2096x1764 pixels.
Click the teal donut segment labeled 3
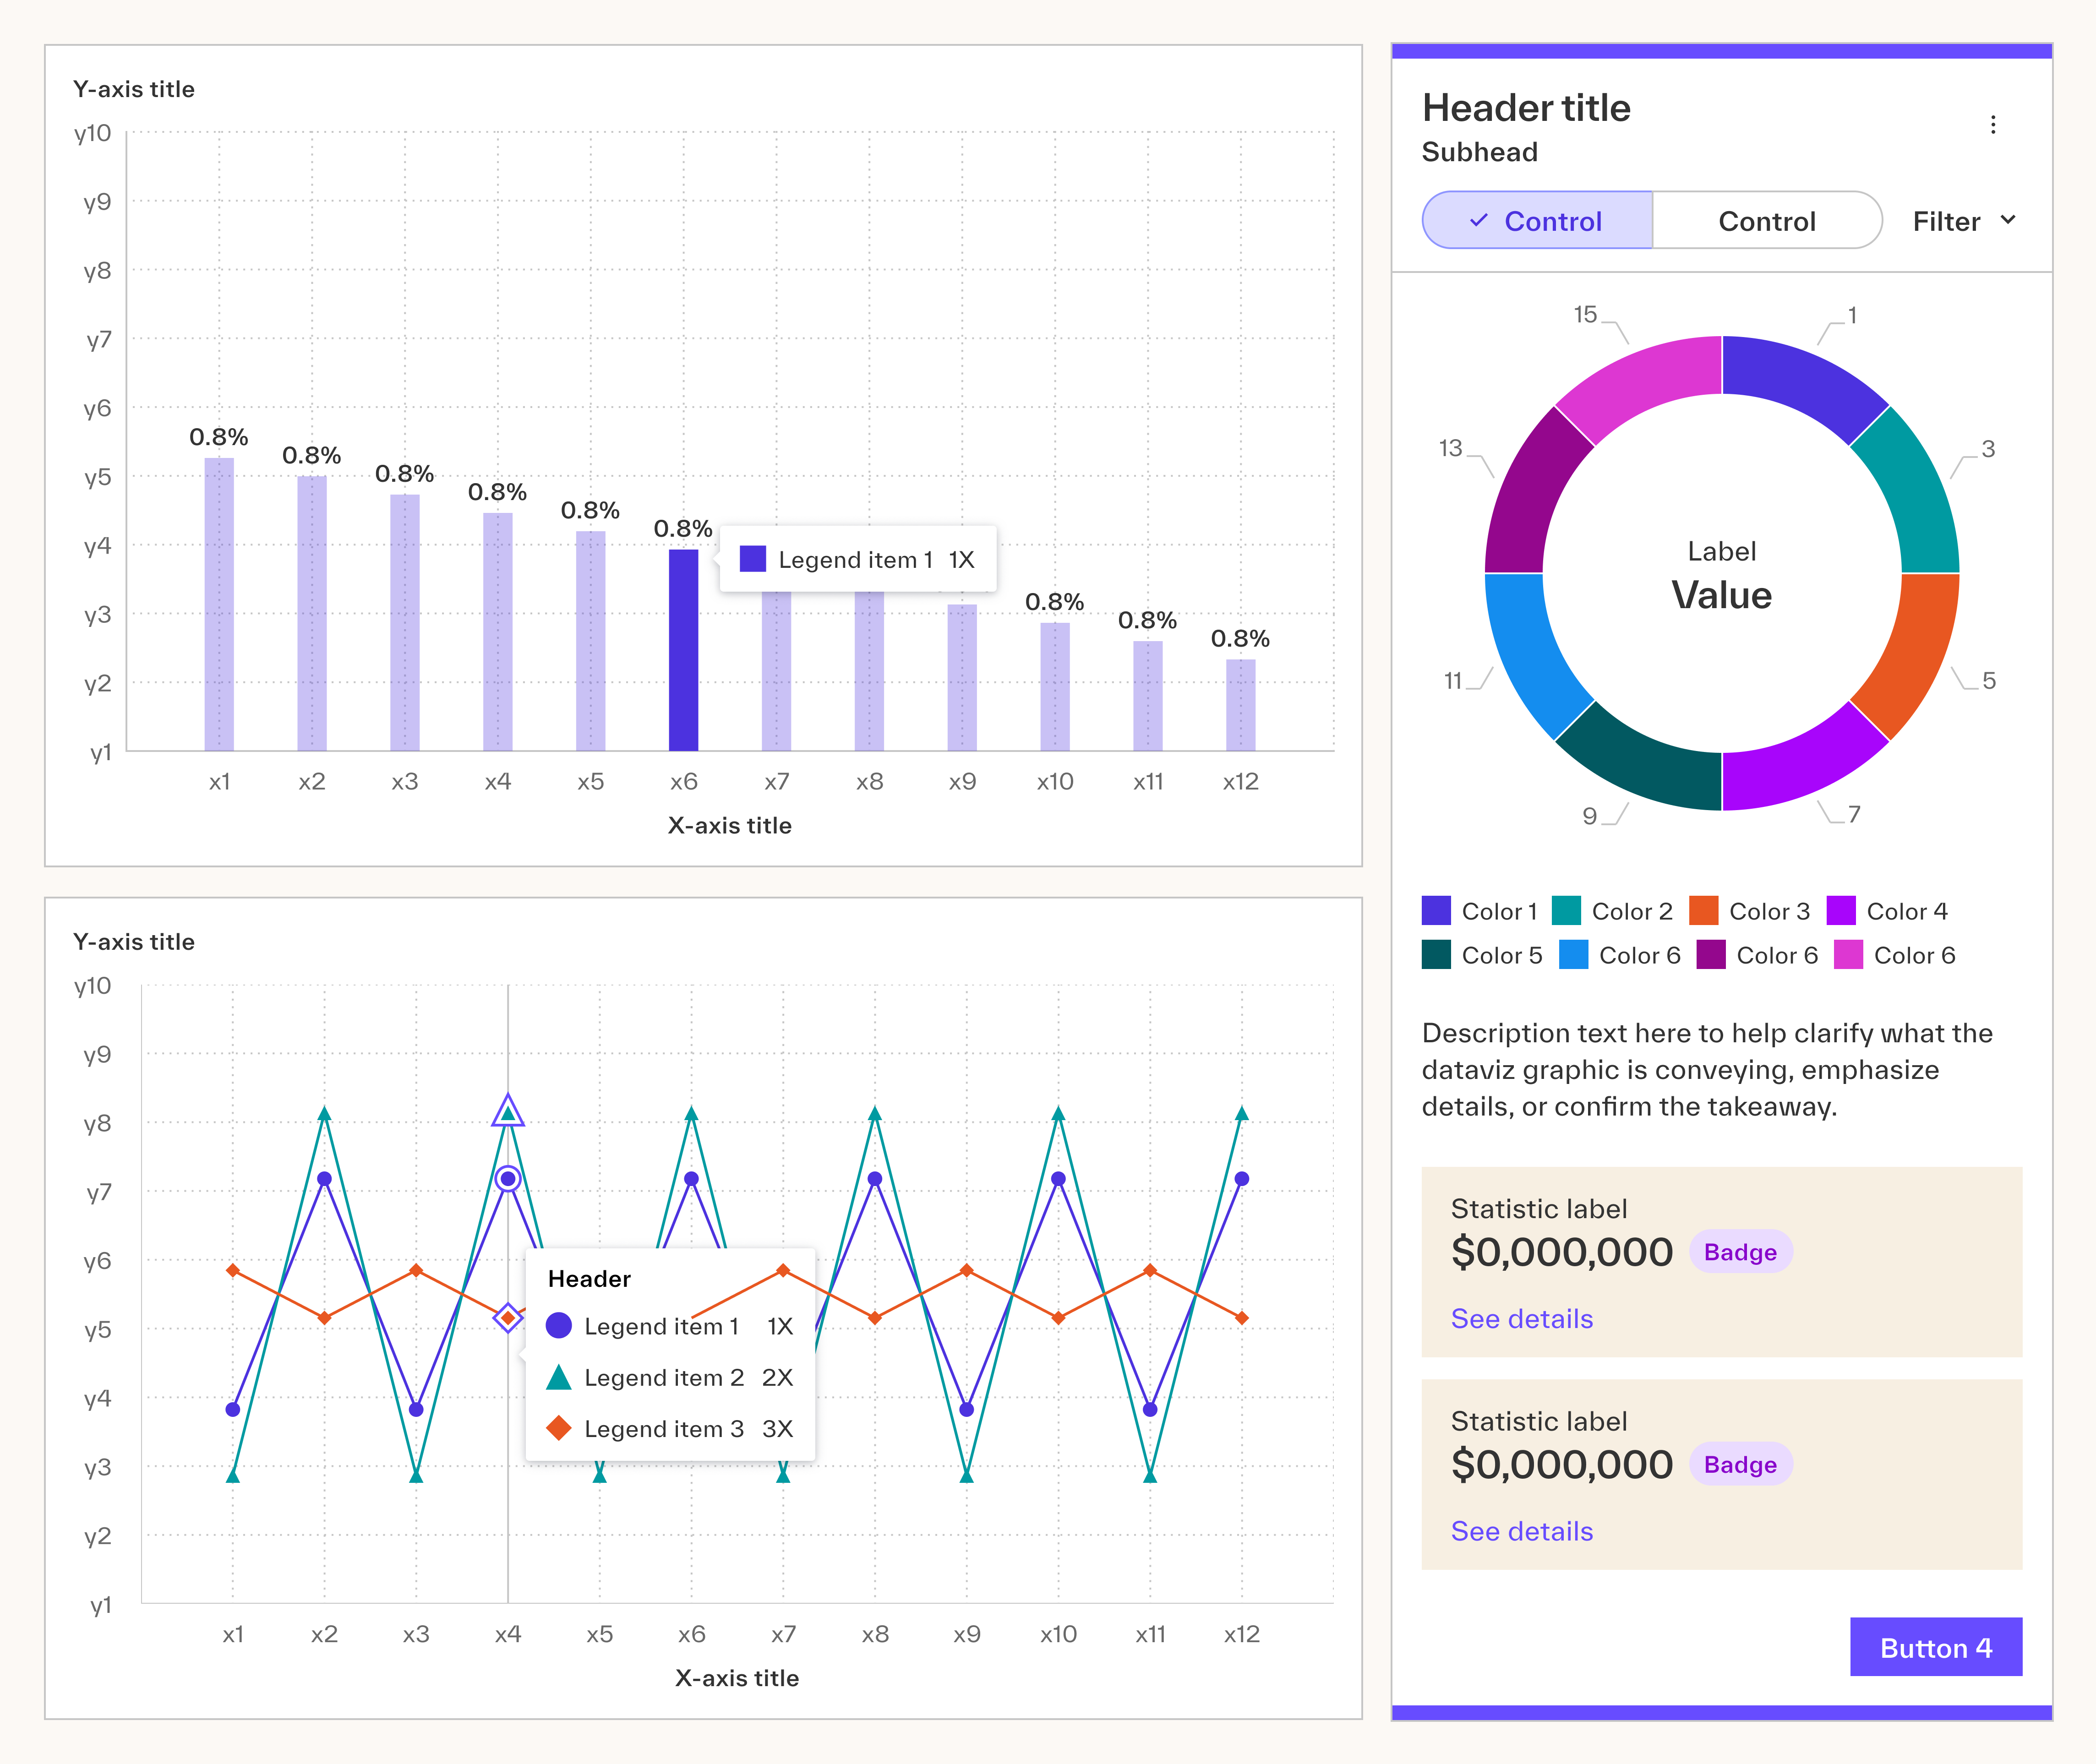[1914, 495]
